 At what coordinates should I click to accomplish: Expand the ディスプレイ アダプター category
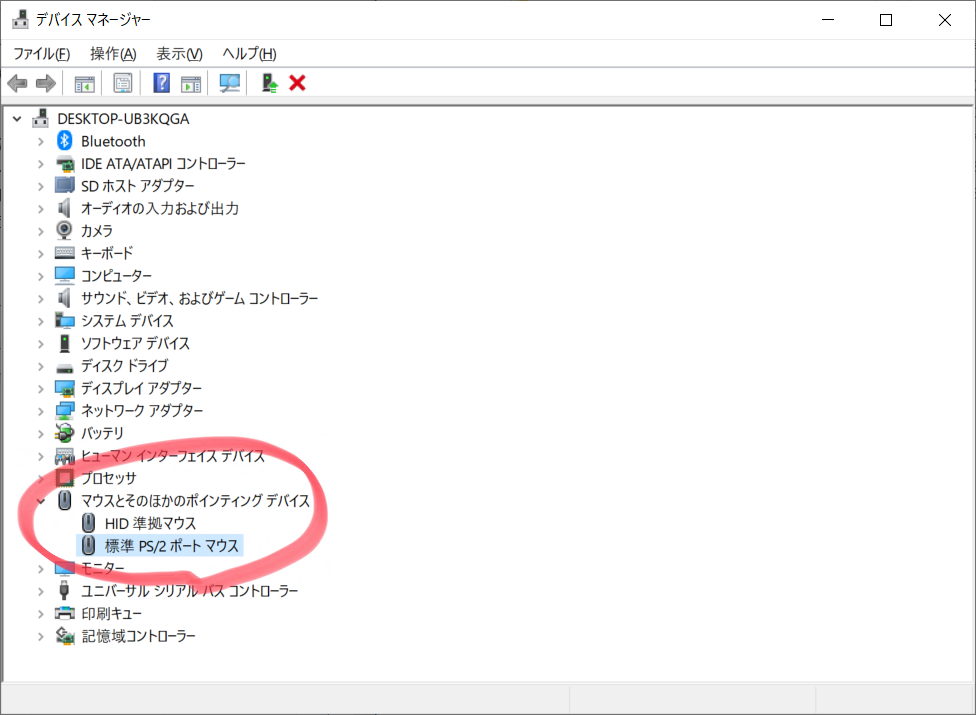40,389
